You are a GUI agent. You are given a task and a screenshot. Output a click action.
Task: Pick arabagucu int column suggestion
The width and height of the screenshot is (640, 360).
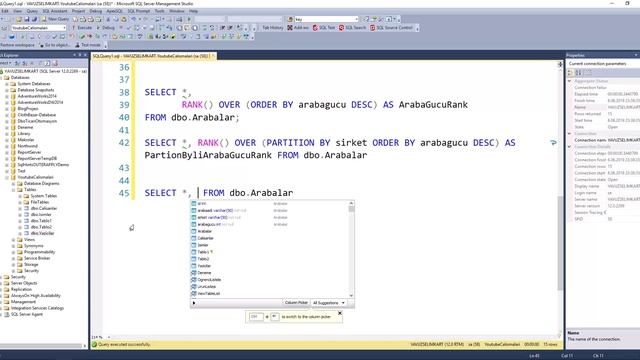pos(269,224)
